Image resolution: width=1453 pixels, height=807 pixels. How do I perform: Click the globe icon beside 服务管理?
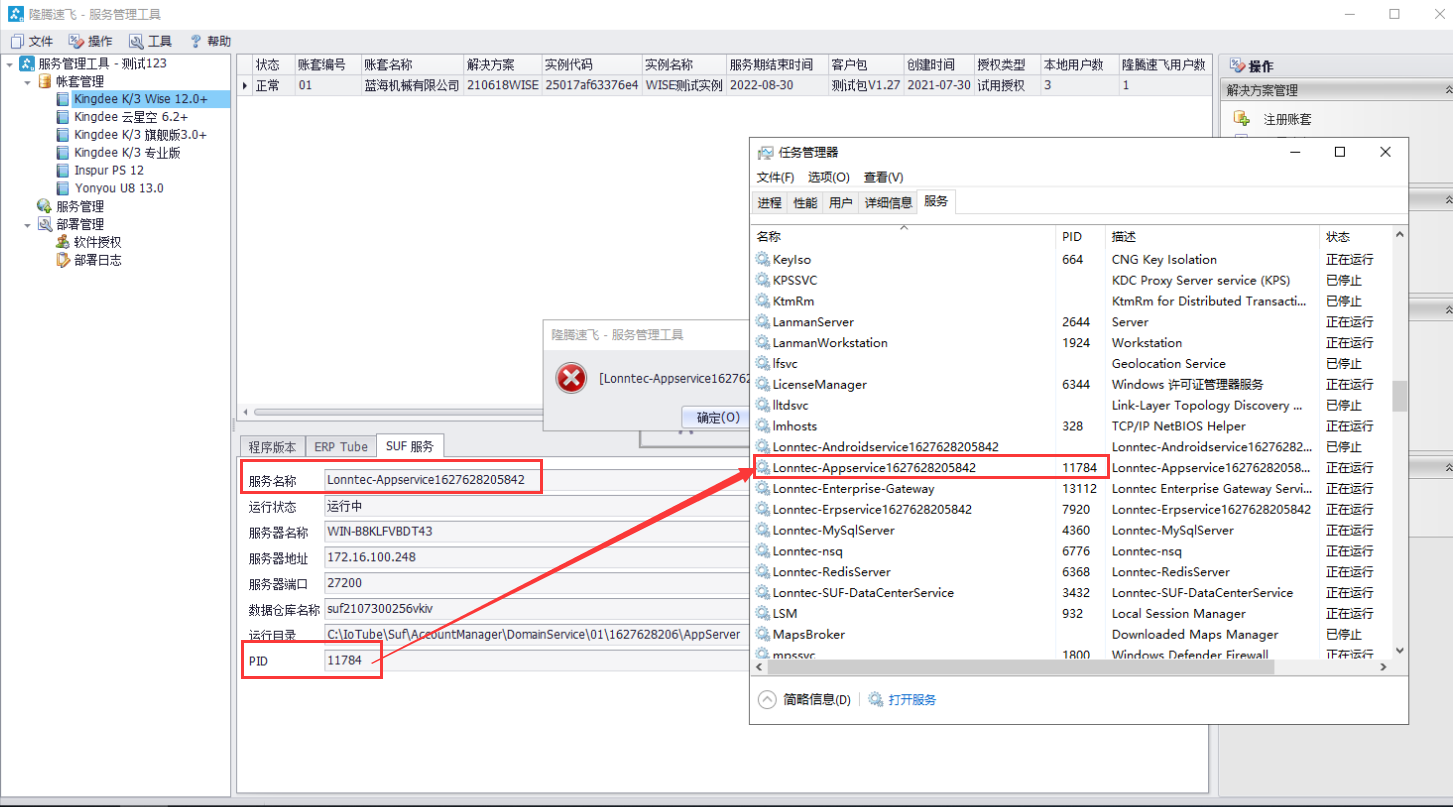click(45, 206)
